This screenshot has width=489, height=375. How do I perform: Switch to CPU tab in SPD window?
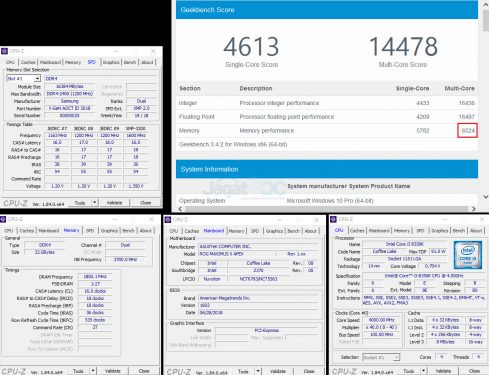point(10,62)
